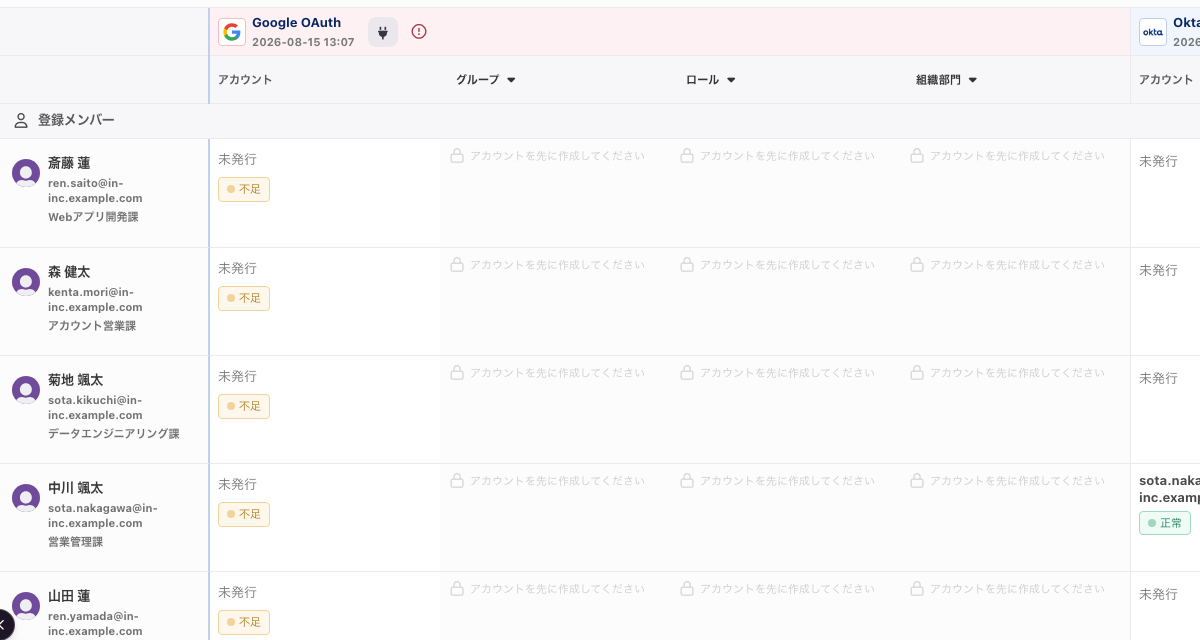This screenshot has height=640, width=1200.
Task: Click the lock icon in 斎藤 蓮's グループ cell
Action: (457, 156)
